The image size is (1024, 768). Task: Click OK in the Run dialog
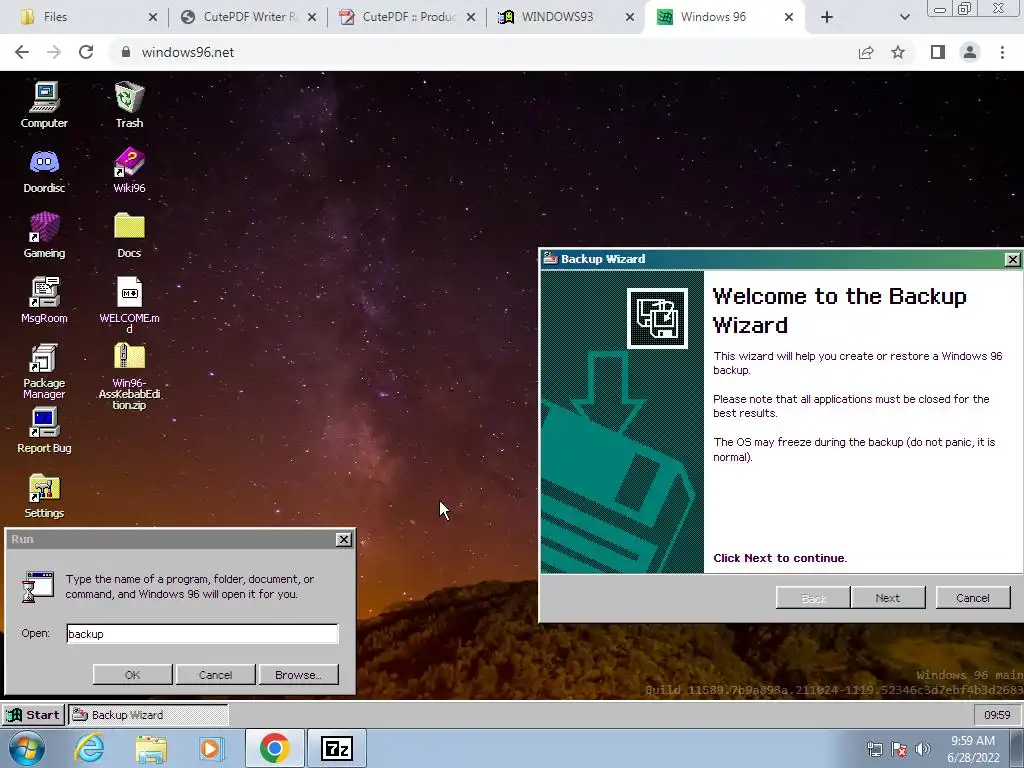point(133,675)
